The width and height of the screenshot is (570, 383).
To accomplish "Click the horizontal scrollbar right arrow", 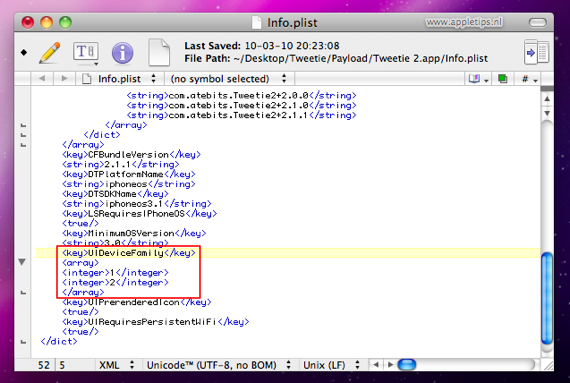I will pos(391,364).
